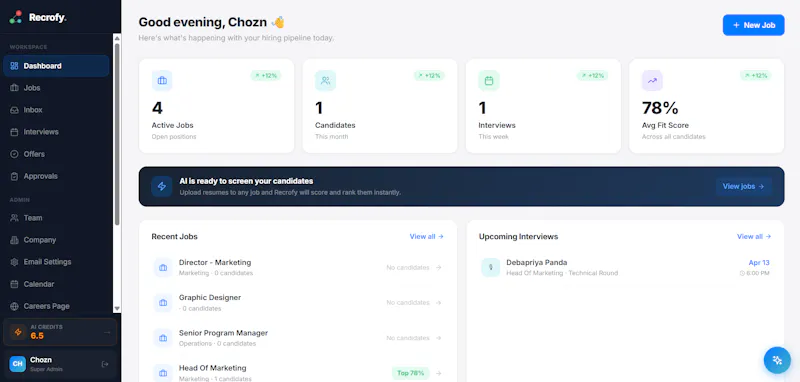Viewport: 800px width, 382px height.
Task: Open the Graphic Designer job
Action: (298, 302)
